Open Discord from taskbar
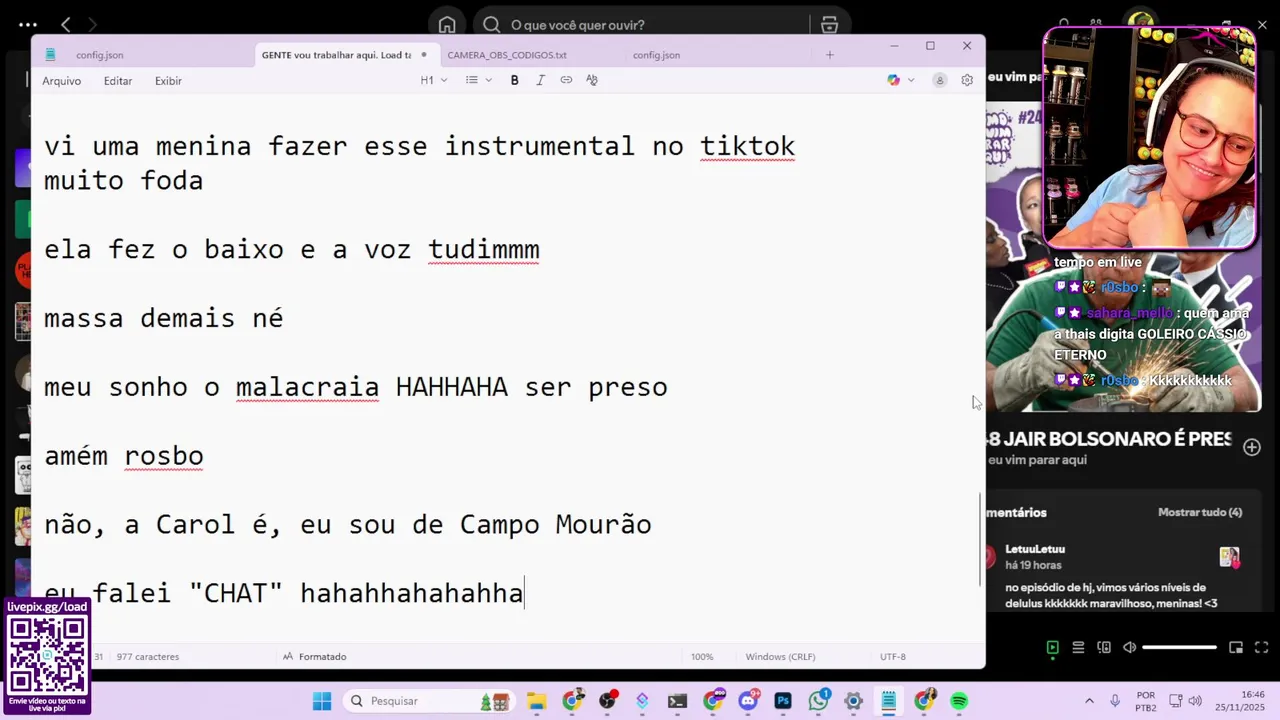Screen dimensions: 1280x720 coord(747,701)
